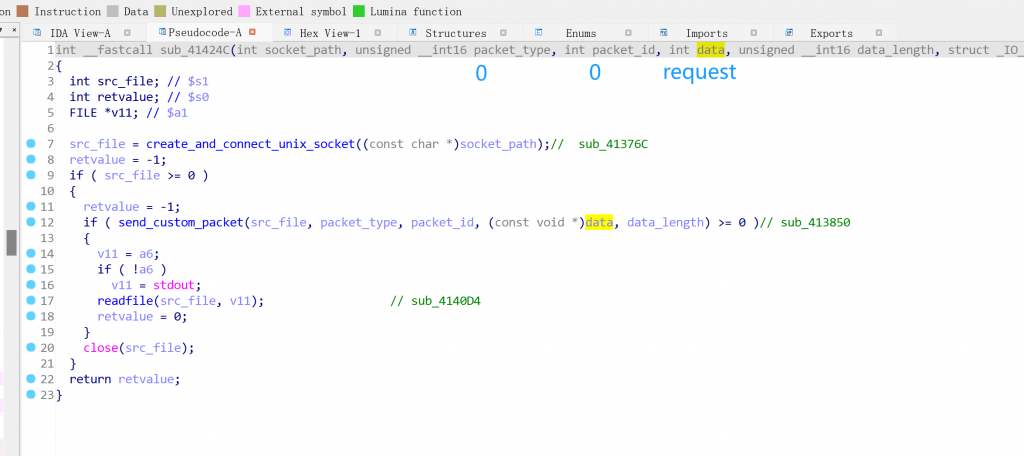Click the Exports tab icon
The height and width of the screenshot is (456, 1024).
[x=790, y=33]
